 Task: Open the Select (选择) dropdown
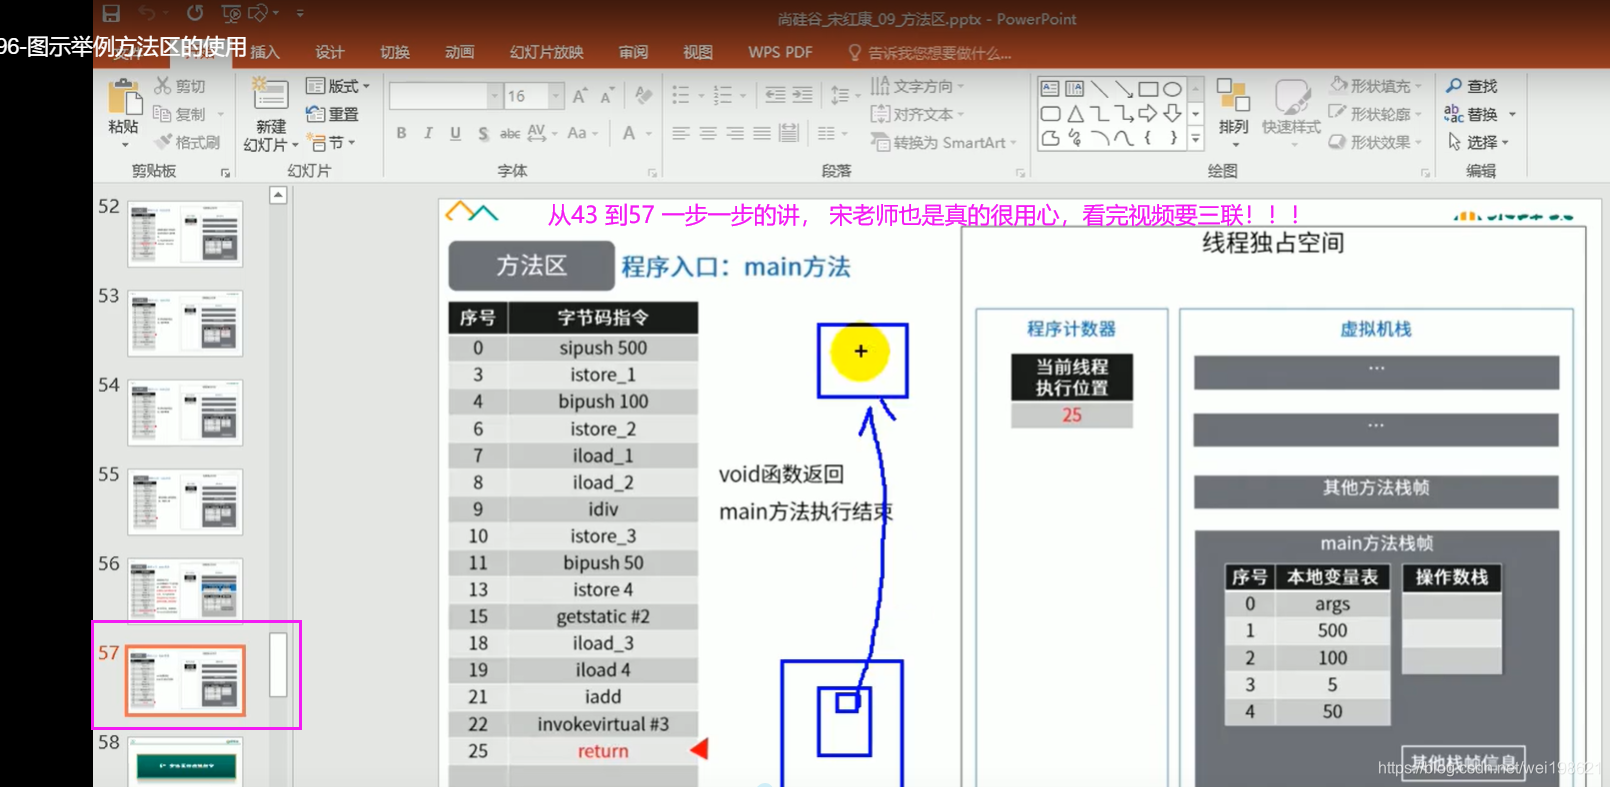click(x=1479, y=142)
